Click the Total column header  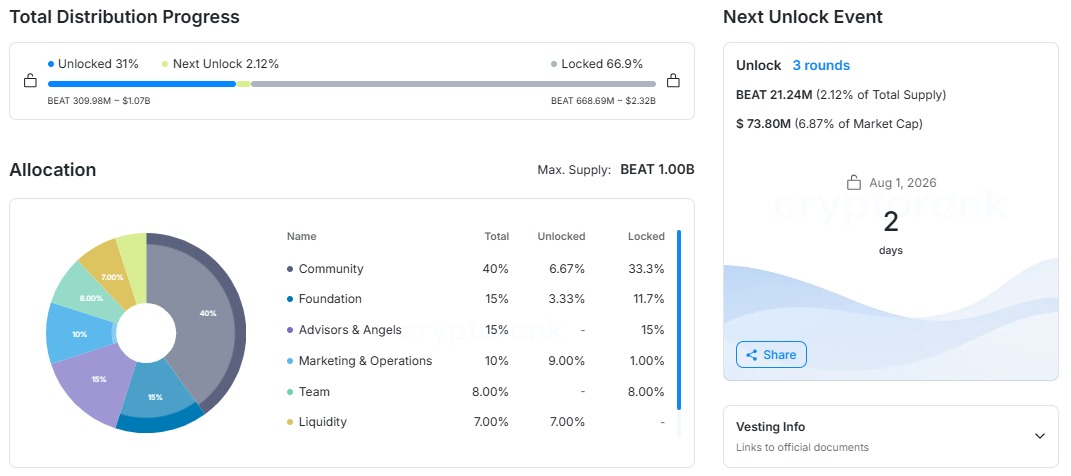[497, 236]
